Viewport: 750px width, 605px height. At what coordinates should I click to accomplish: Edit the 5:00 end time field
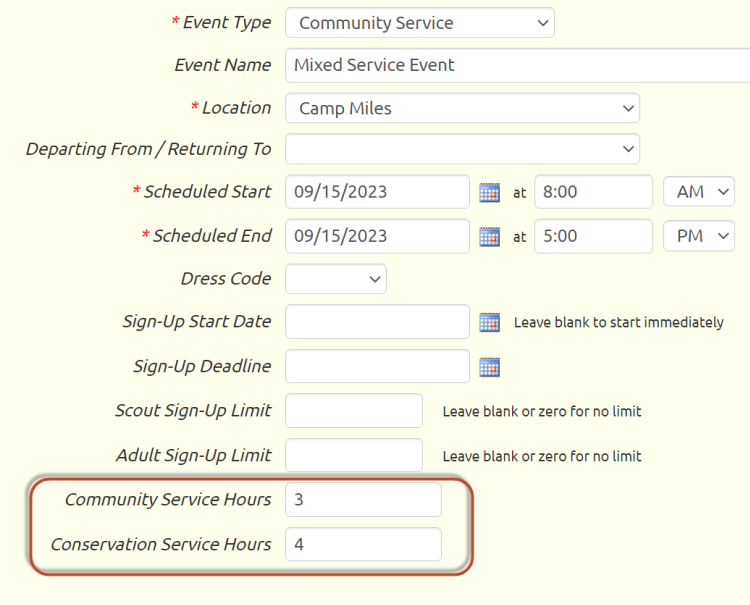[x=594, y=236]
